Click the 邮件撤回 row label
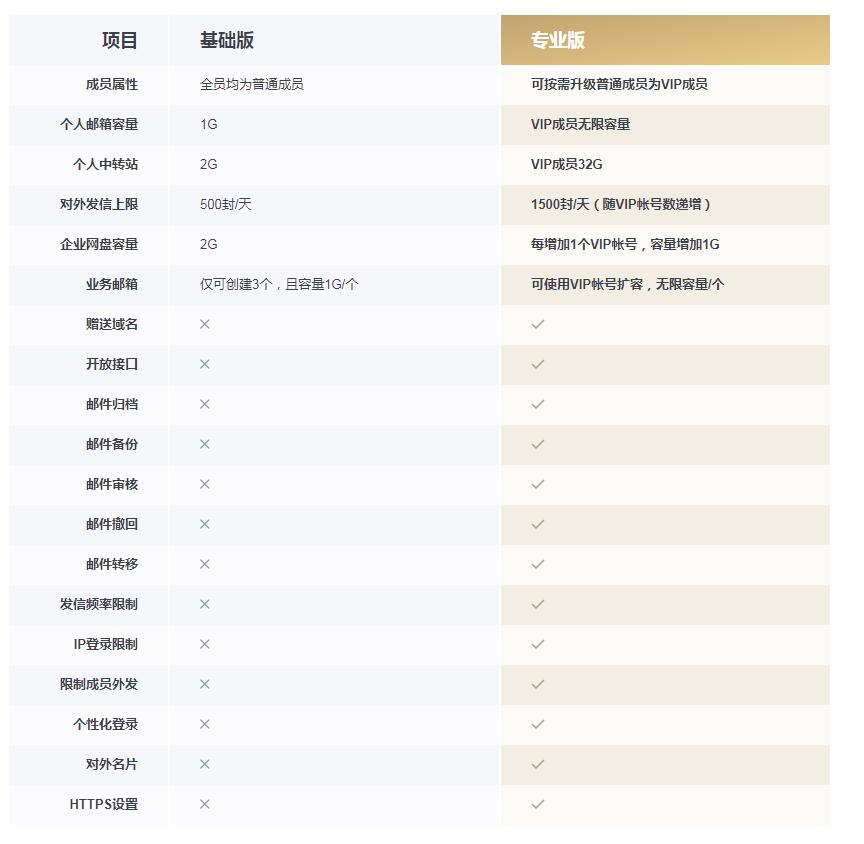This screenshot has height=844, width=864. pos(112,524)
